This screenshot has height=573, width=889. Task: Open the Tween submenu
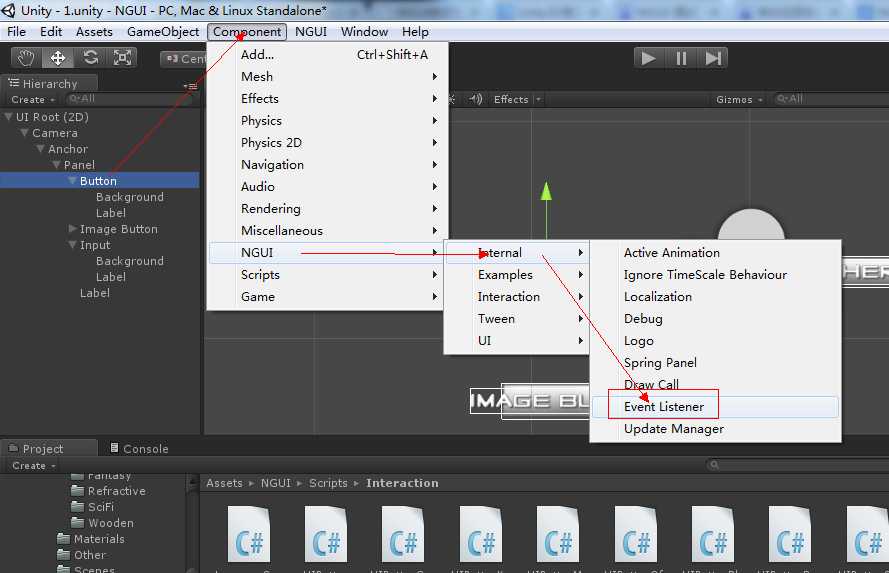pos(517,319)
